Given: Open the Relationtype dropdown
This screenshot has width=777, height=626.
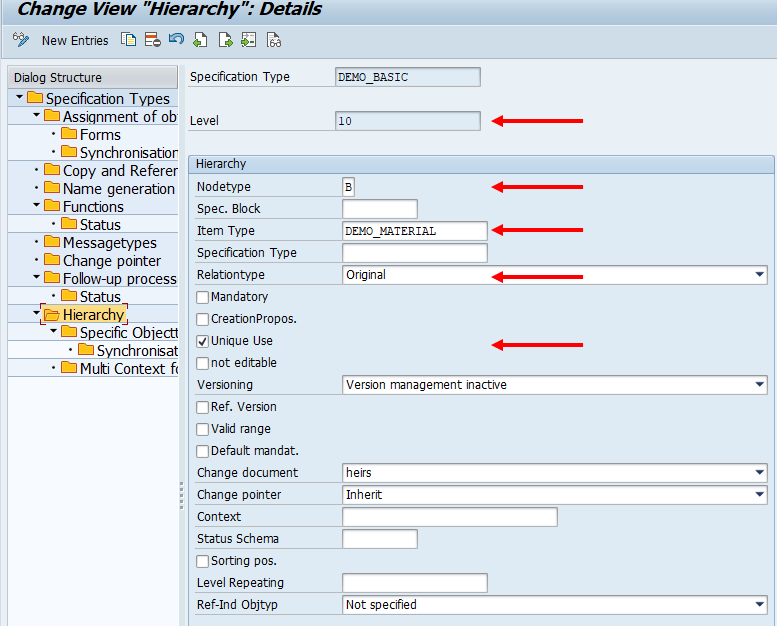Looking at the screenshot, I should pos(760,274).
